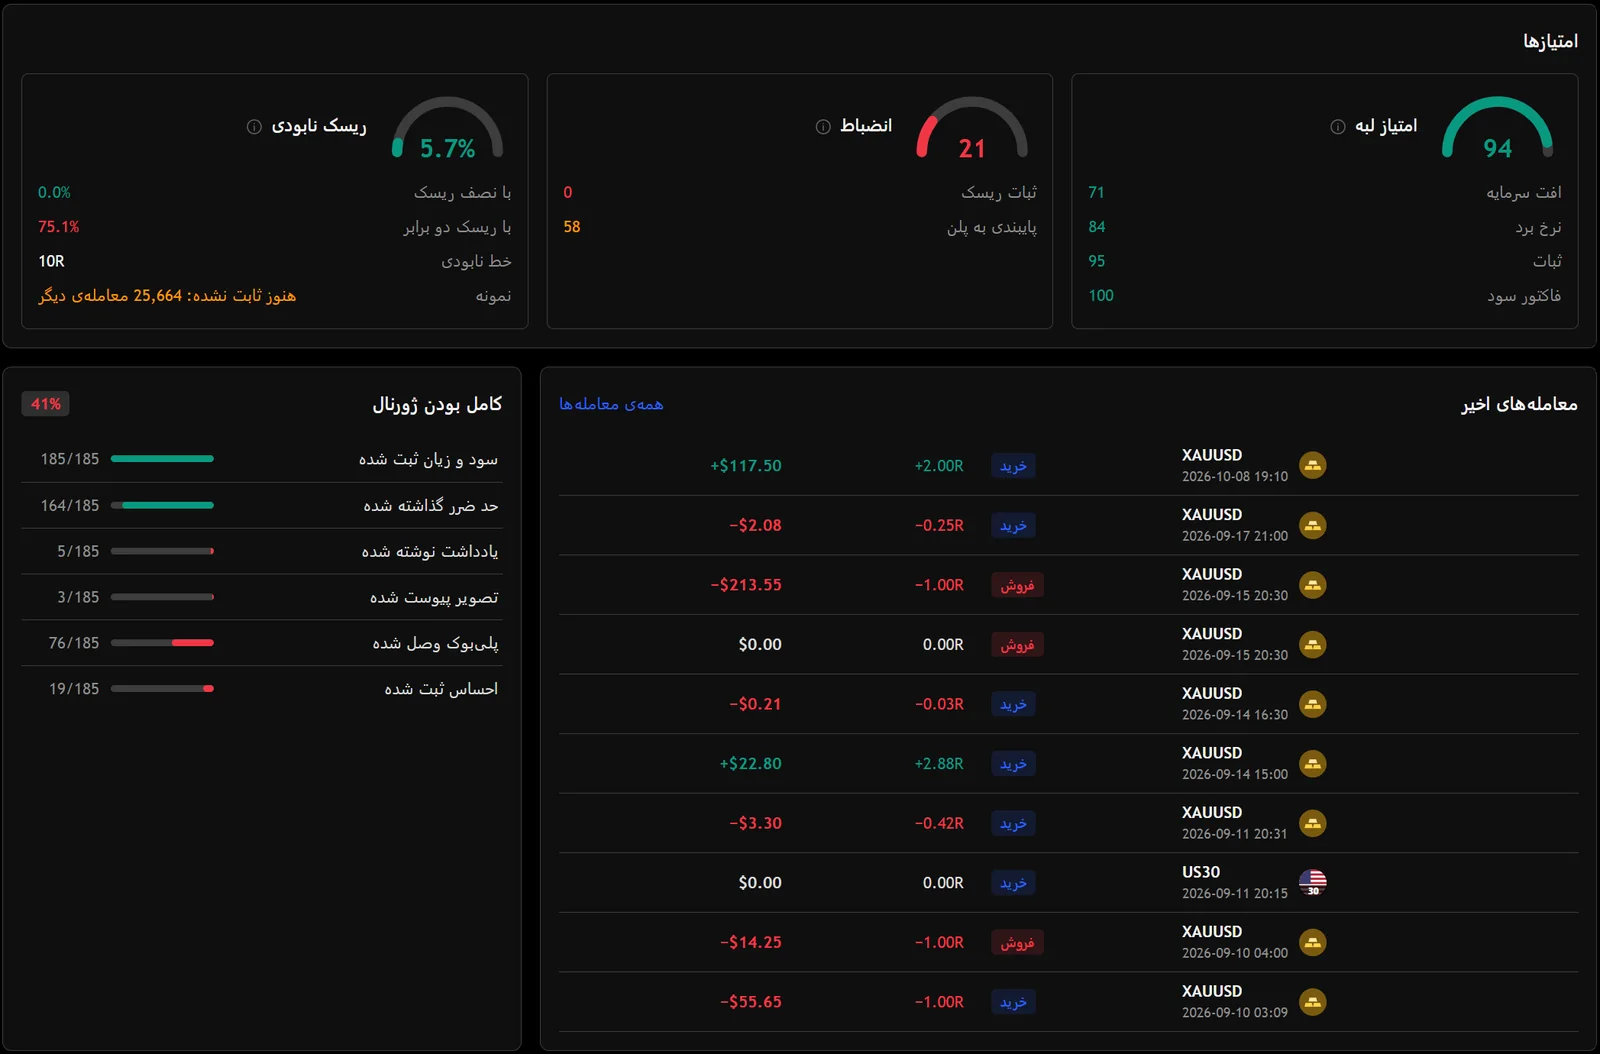Click gold icon of XAUUSD 2026-09-17 21:00 trade
1600x1054 pixels.
(x=1312, y=525)
